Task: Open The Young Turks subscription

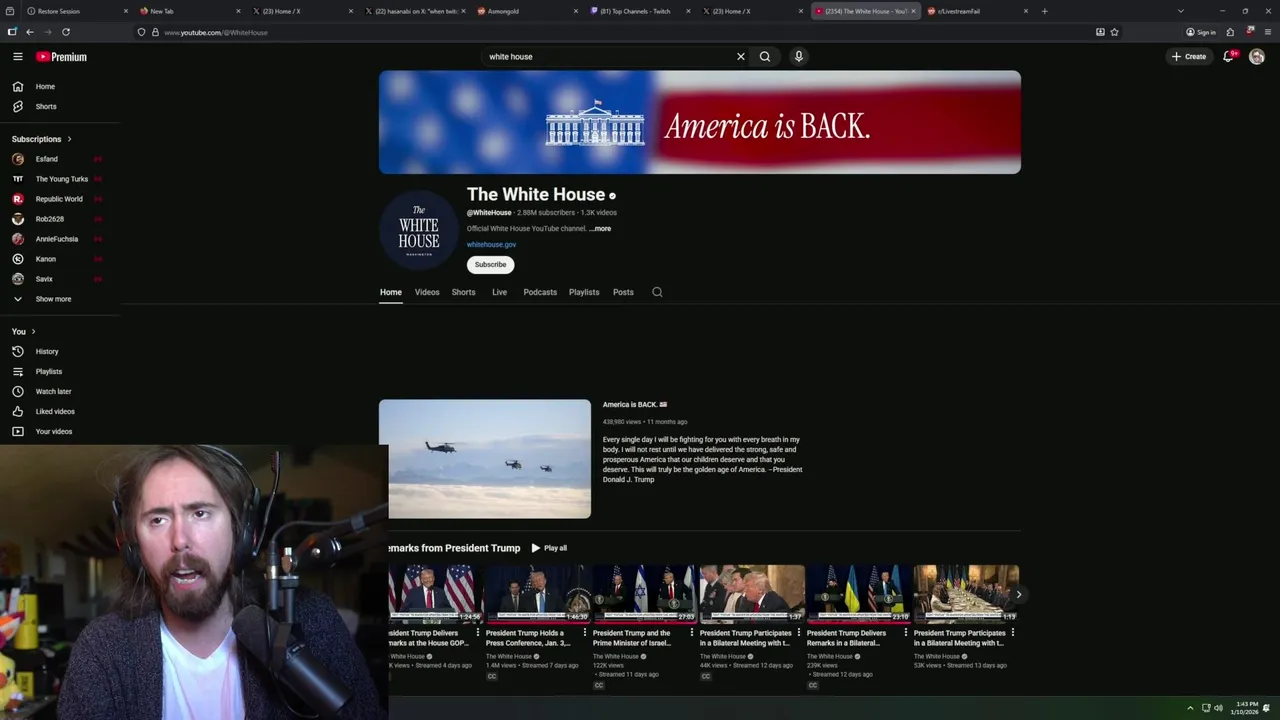Action: coord(60,179)
